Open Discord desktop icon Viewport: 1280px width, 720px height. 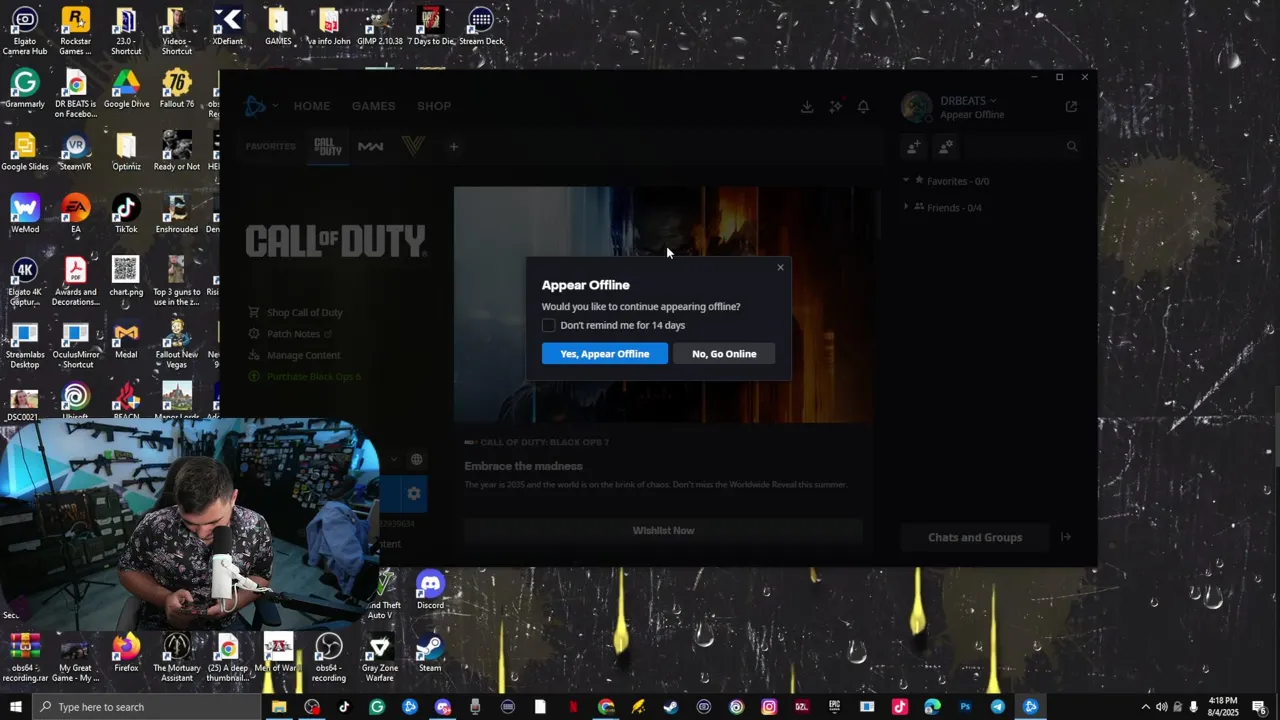click(x=430, y=590)
